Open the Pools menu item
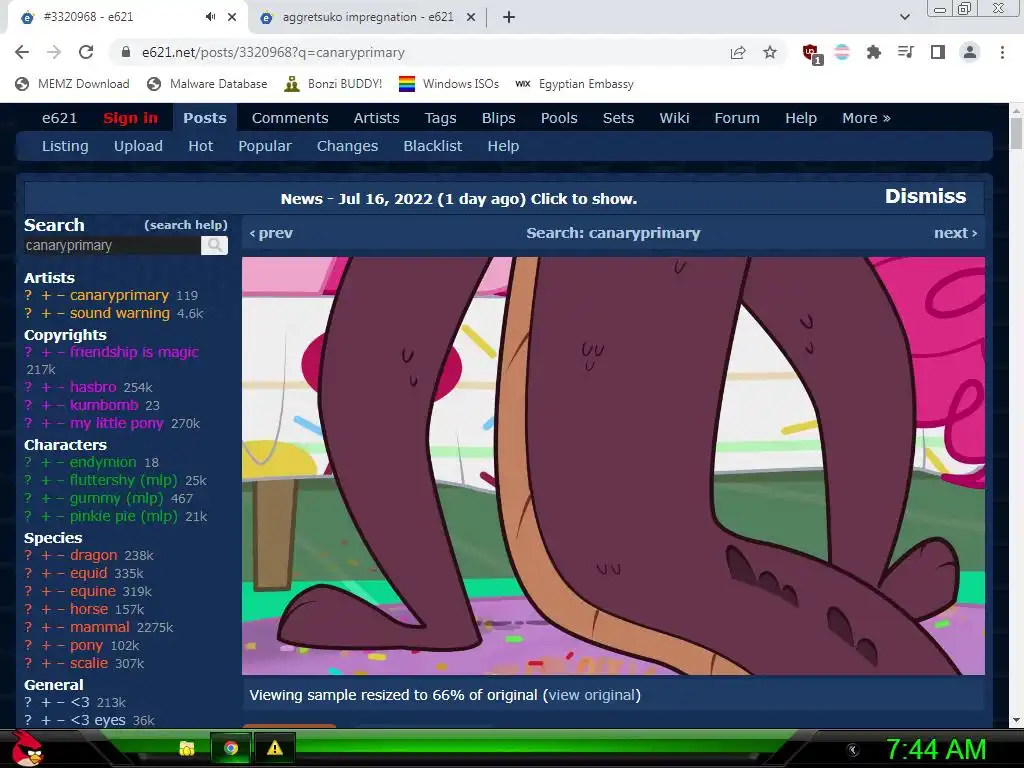 pyautogui.click(x=559, y=118)
